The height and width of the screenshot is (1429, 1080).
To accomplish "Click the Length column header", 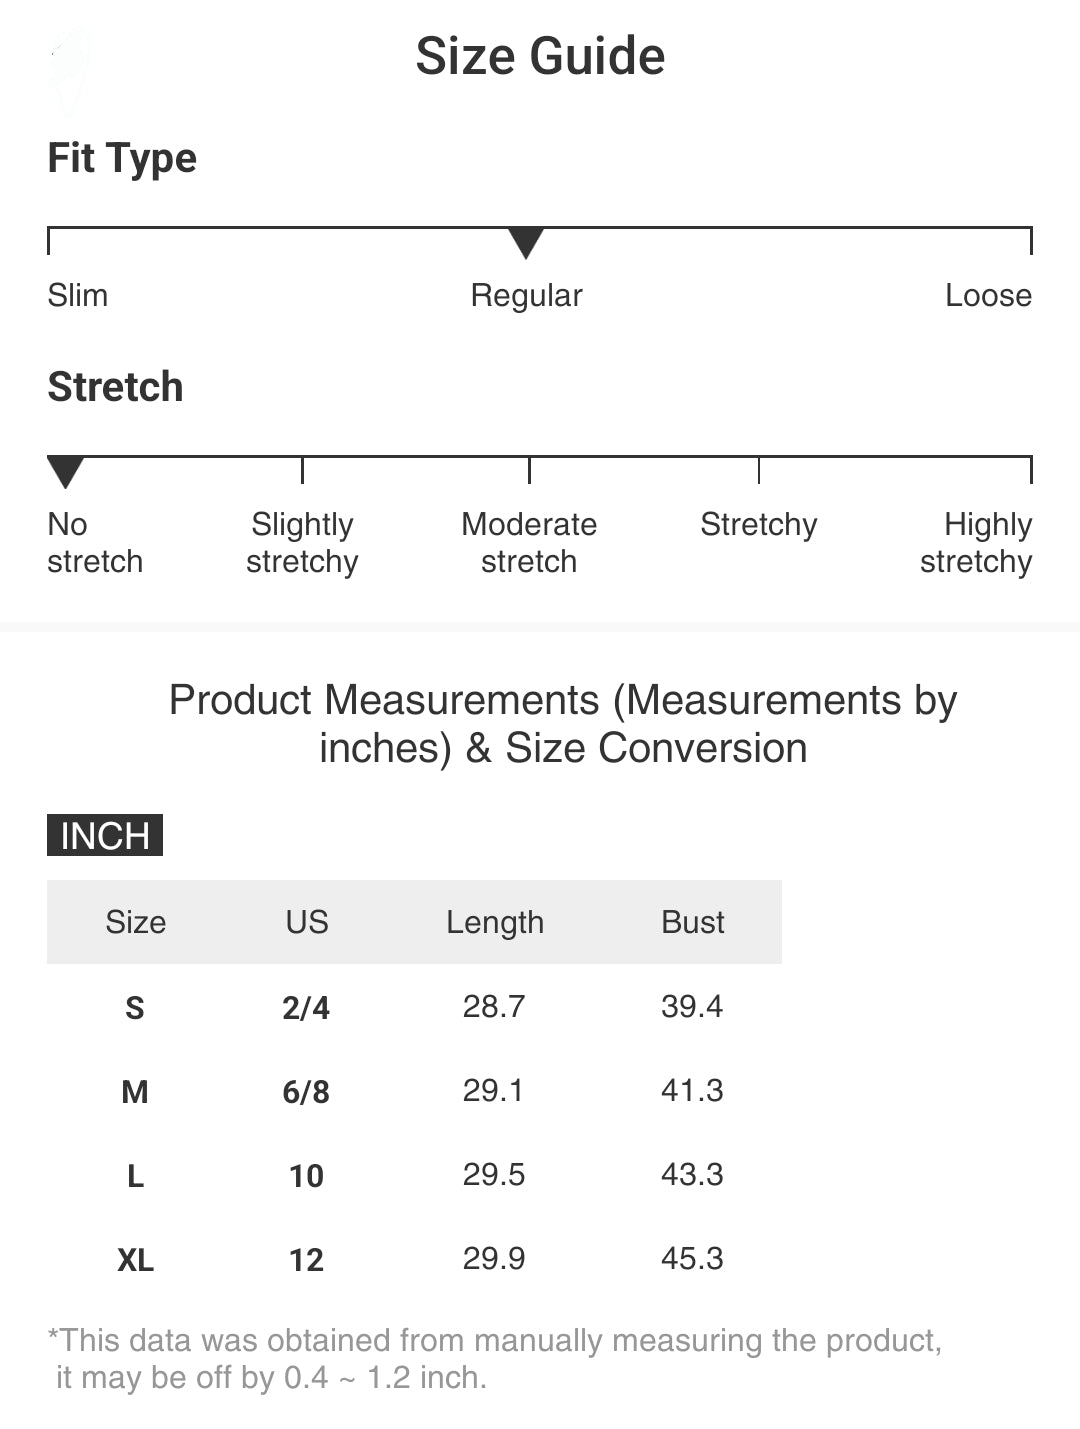I will coord(495,922).
